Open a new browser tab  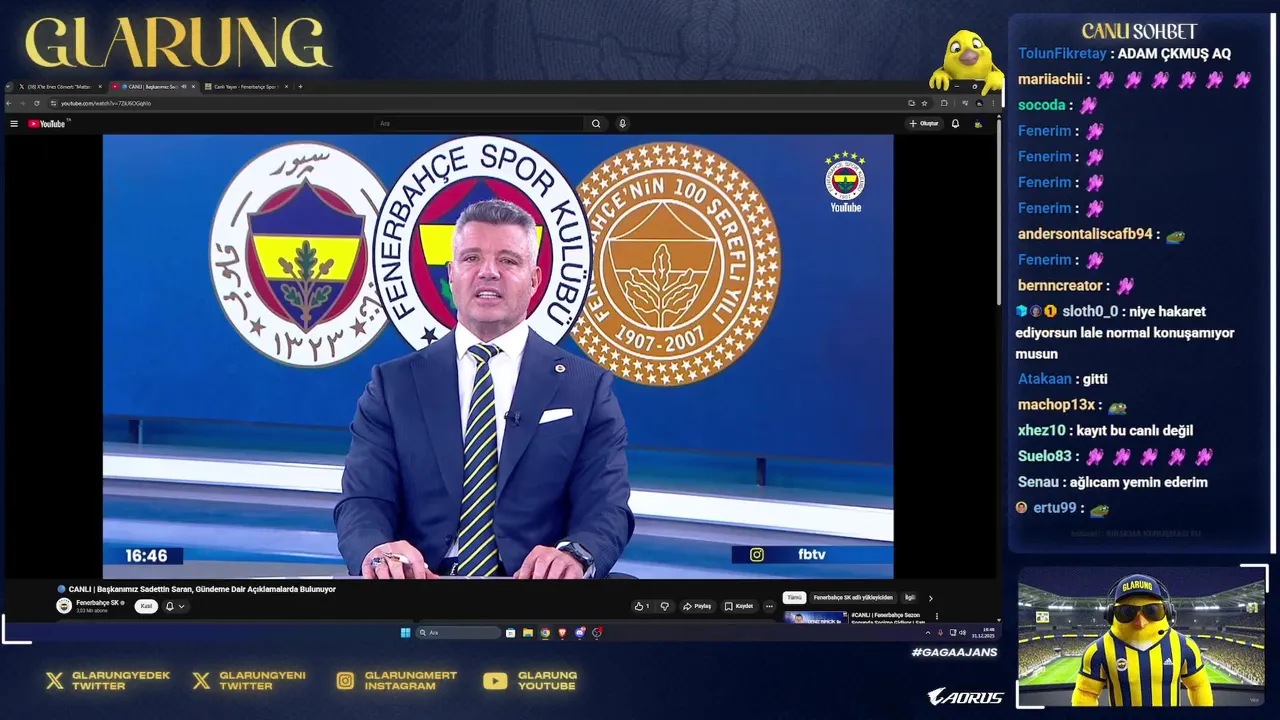click(x=300, y=87)
